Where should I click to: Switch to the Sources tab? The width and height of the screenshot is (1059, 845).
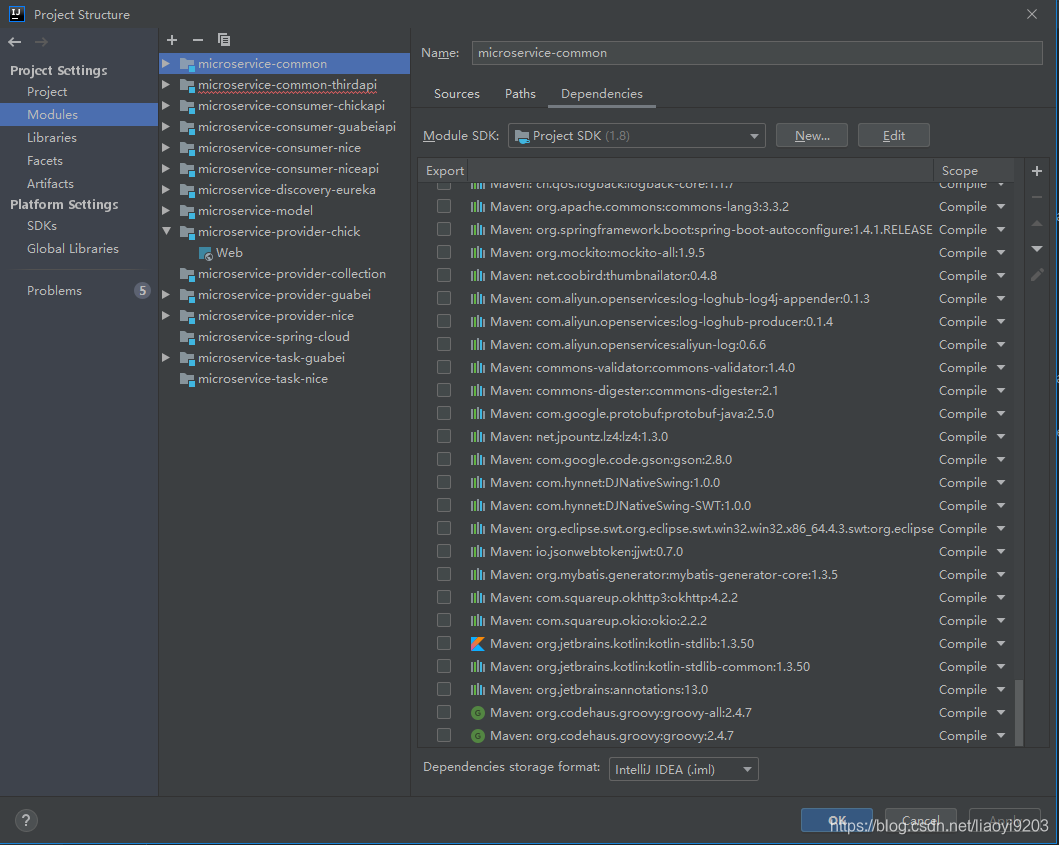[457, 94]
